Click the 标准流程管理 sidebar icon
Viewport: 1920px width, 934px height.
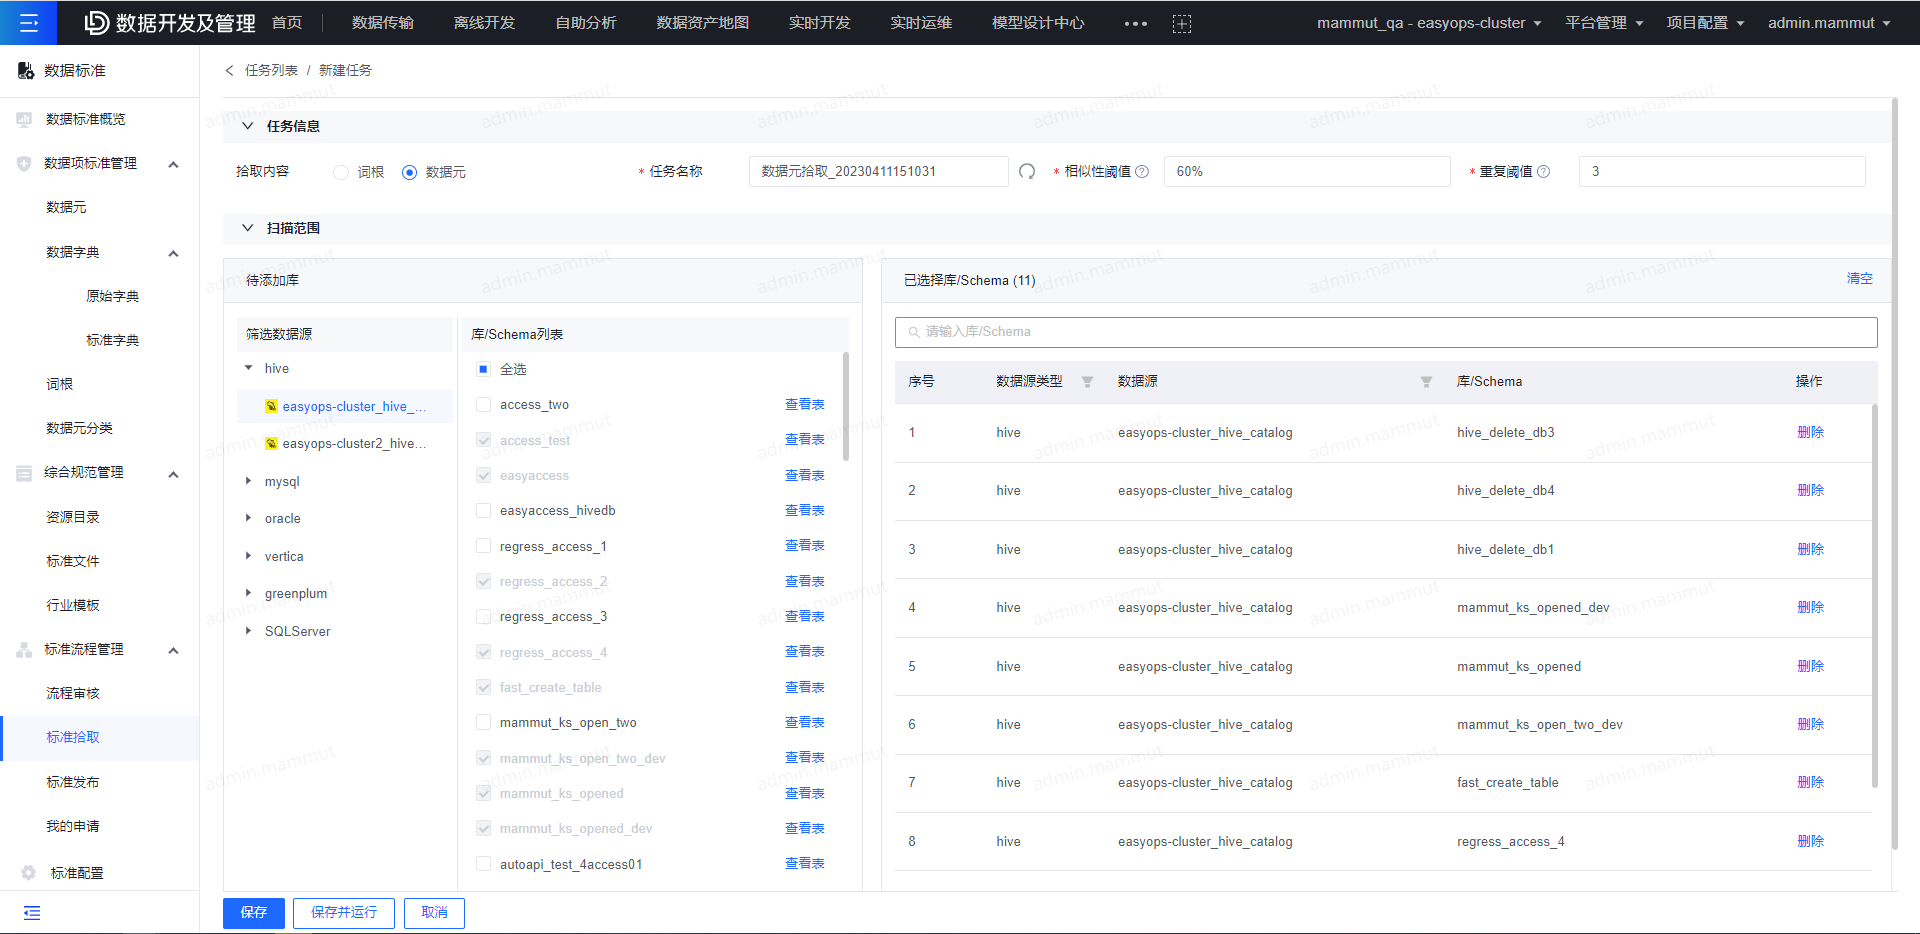[24, 650]
